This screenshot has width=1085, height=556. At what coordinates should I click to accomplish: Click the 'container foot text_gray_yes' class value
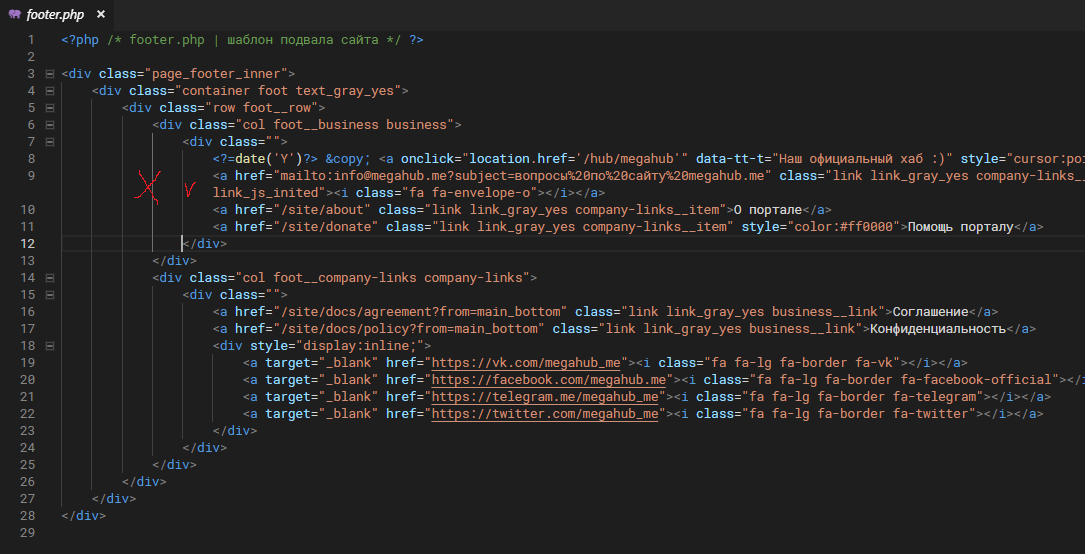tap(288, 91)
